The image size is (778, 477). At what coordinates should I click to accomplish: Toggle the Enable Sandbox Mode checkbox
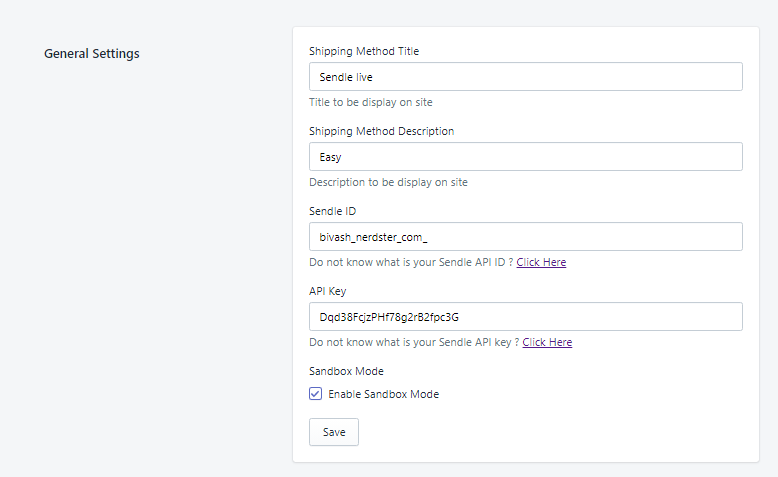tap(315, 394)
